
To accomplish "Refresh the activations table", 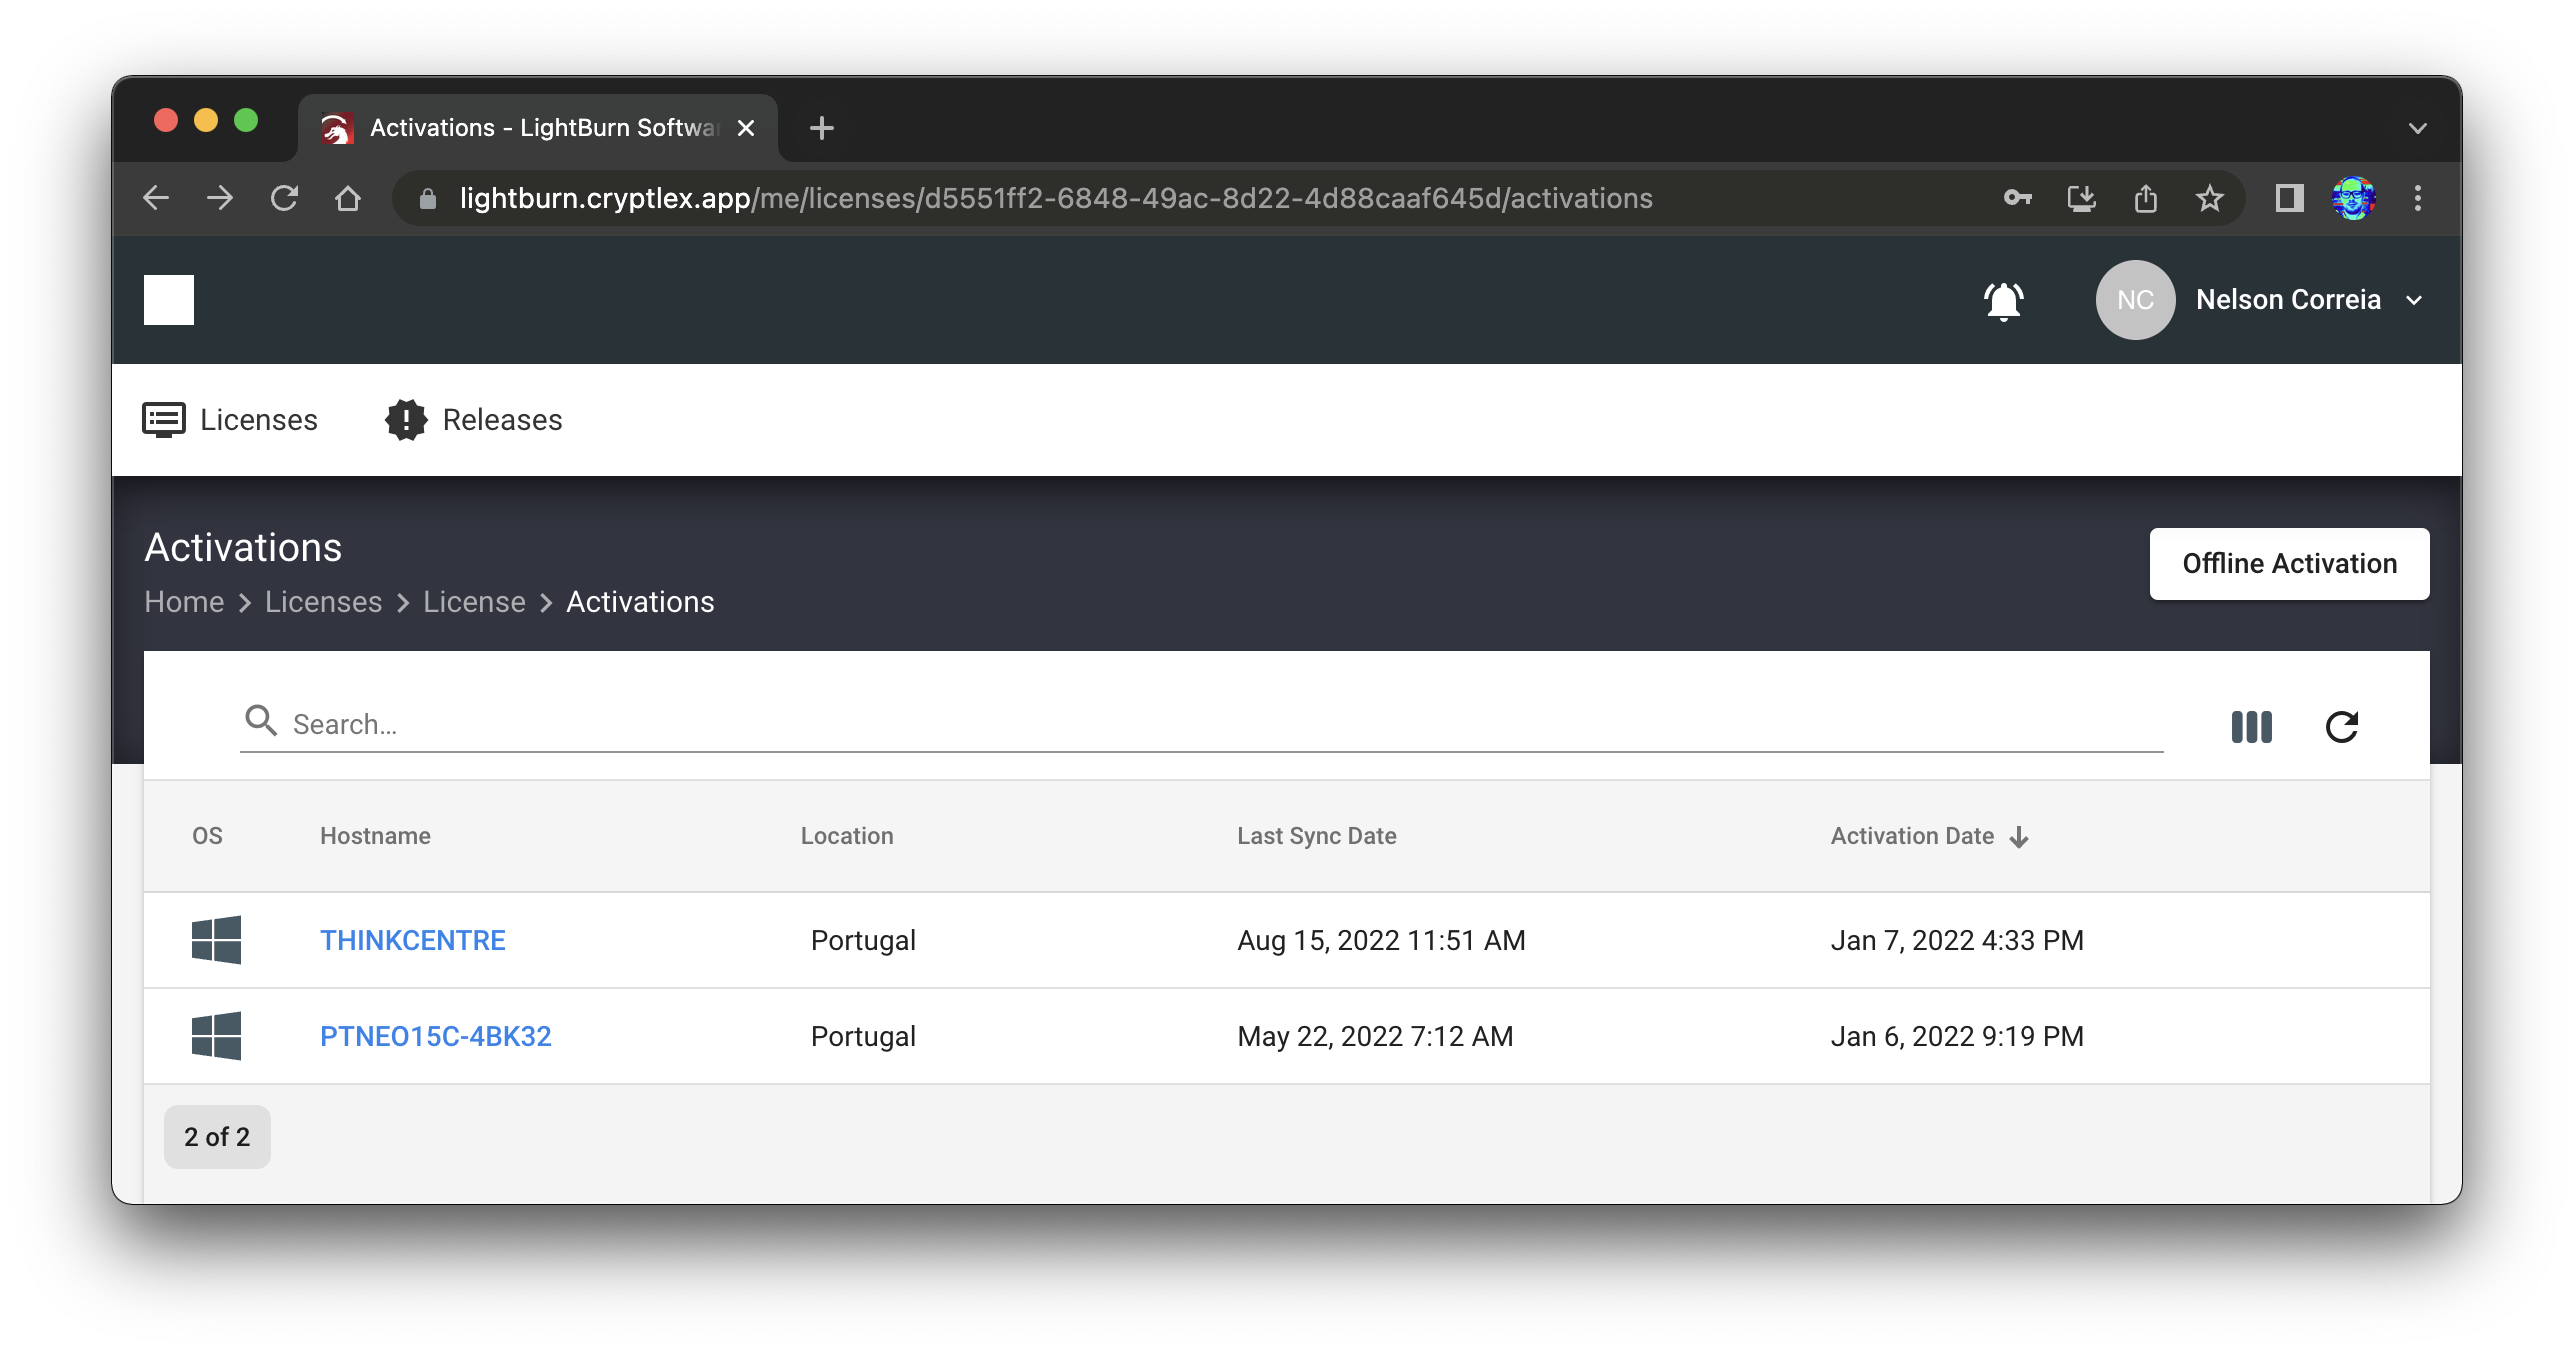I will [x=2342, y=727].
